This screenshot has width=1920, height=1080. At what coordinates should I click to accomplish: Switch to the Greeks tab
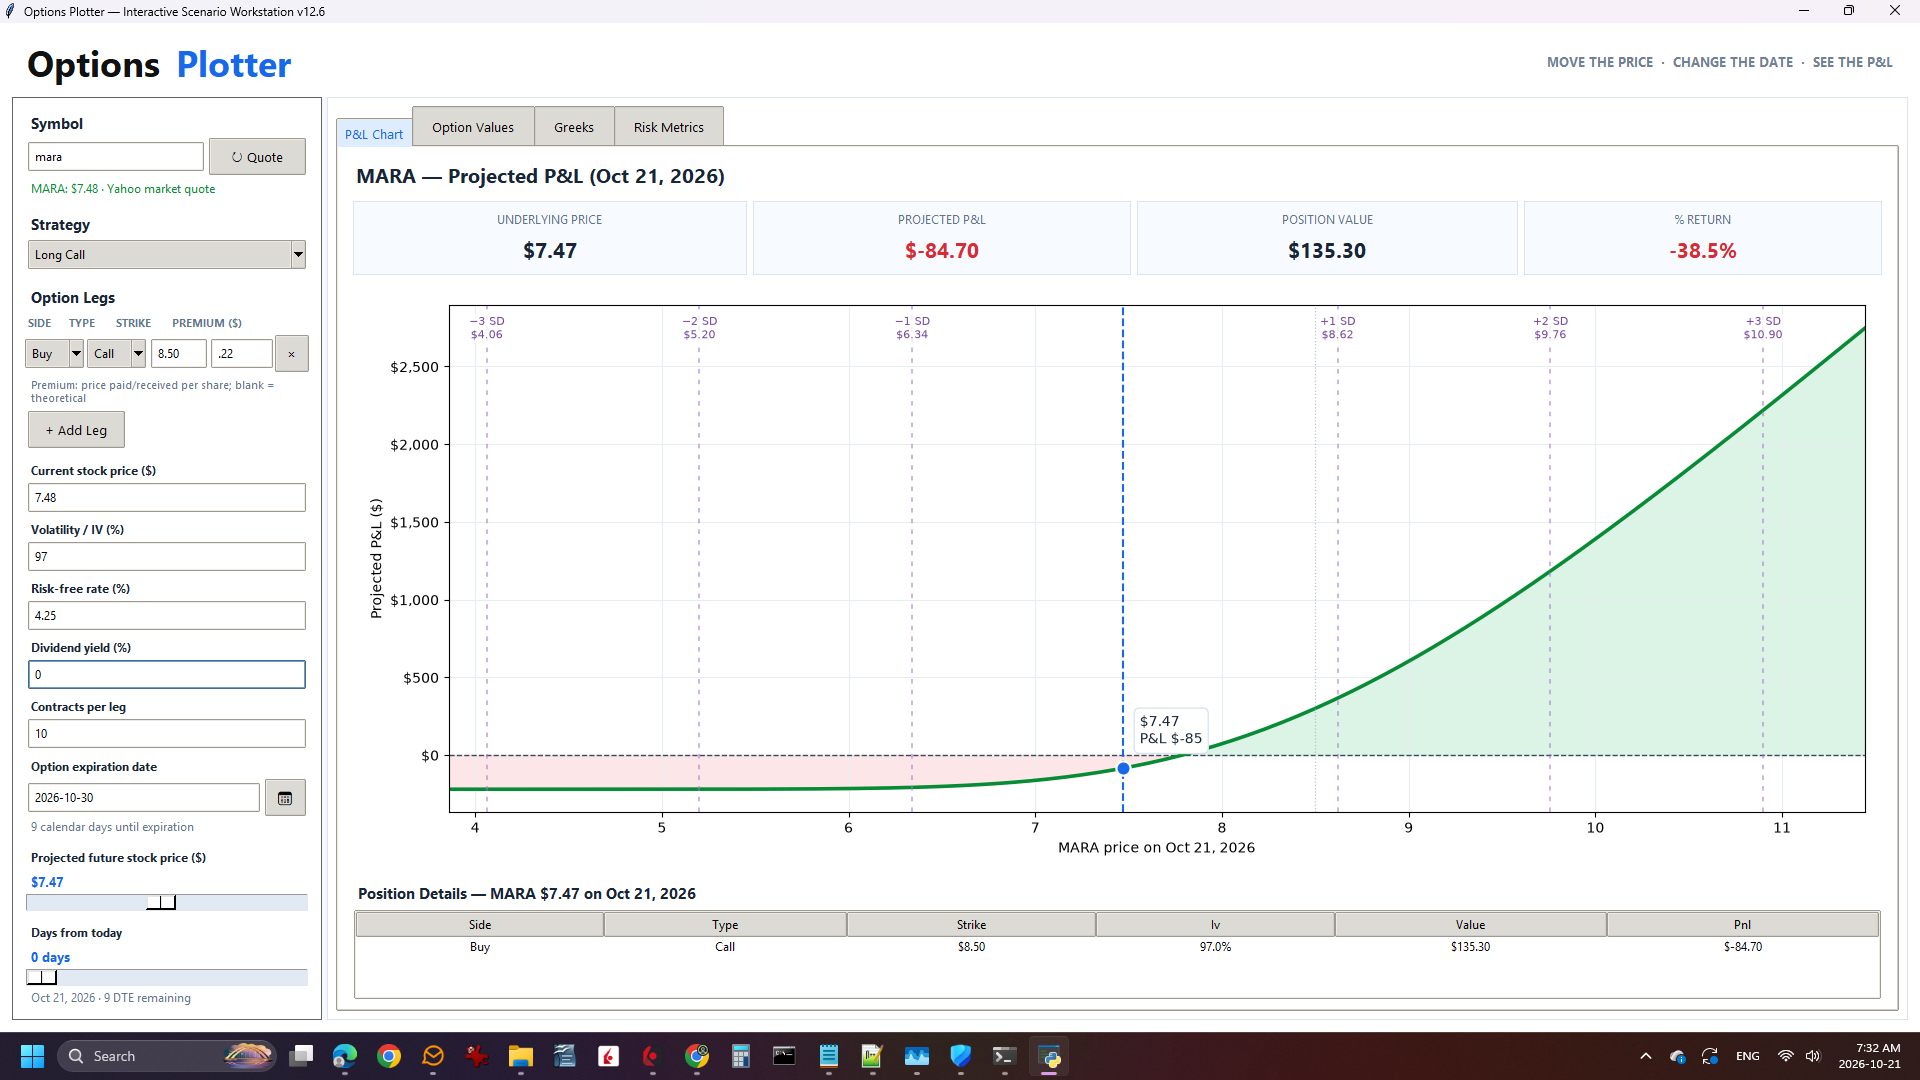[x=574, y=127]
